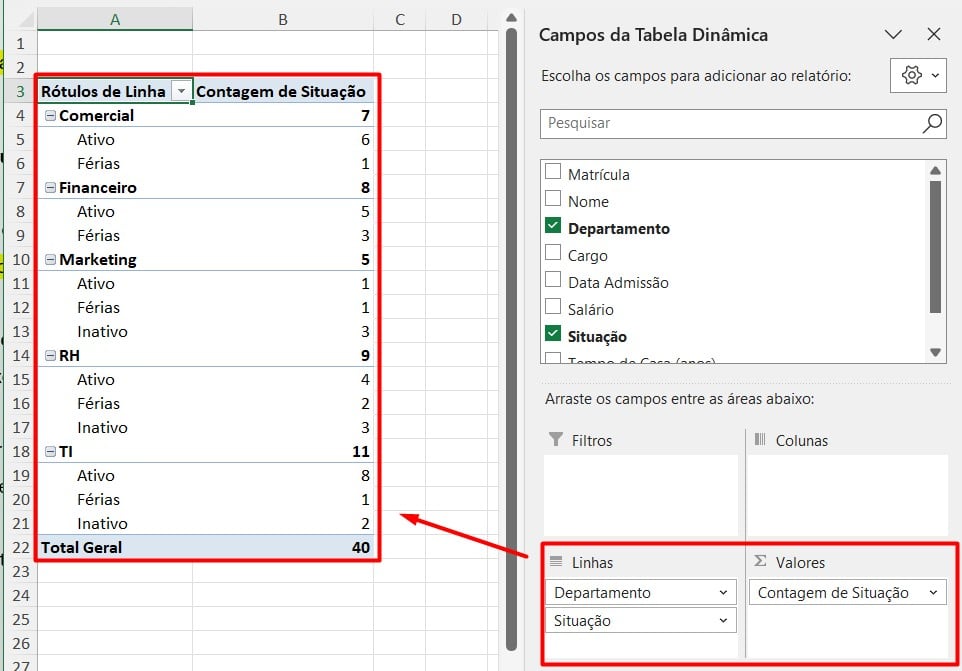The height and width of the screenshot is (671, 962).
Task: Select Inativo row under Marketing
Action: click(102, 332)
